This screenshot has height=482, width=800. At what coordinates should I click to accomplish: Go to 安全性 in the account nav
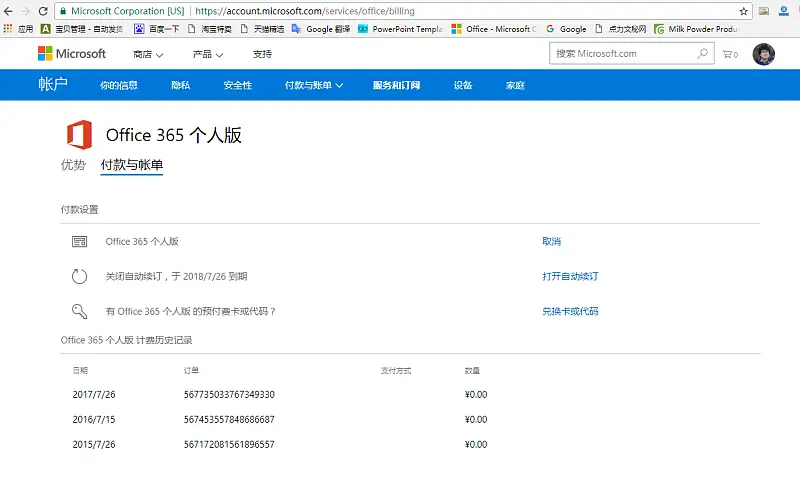coord(237,86)
